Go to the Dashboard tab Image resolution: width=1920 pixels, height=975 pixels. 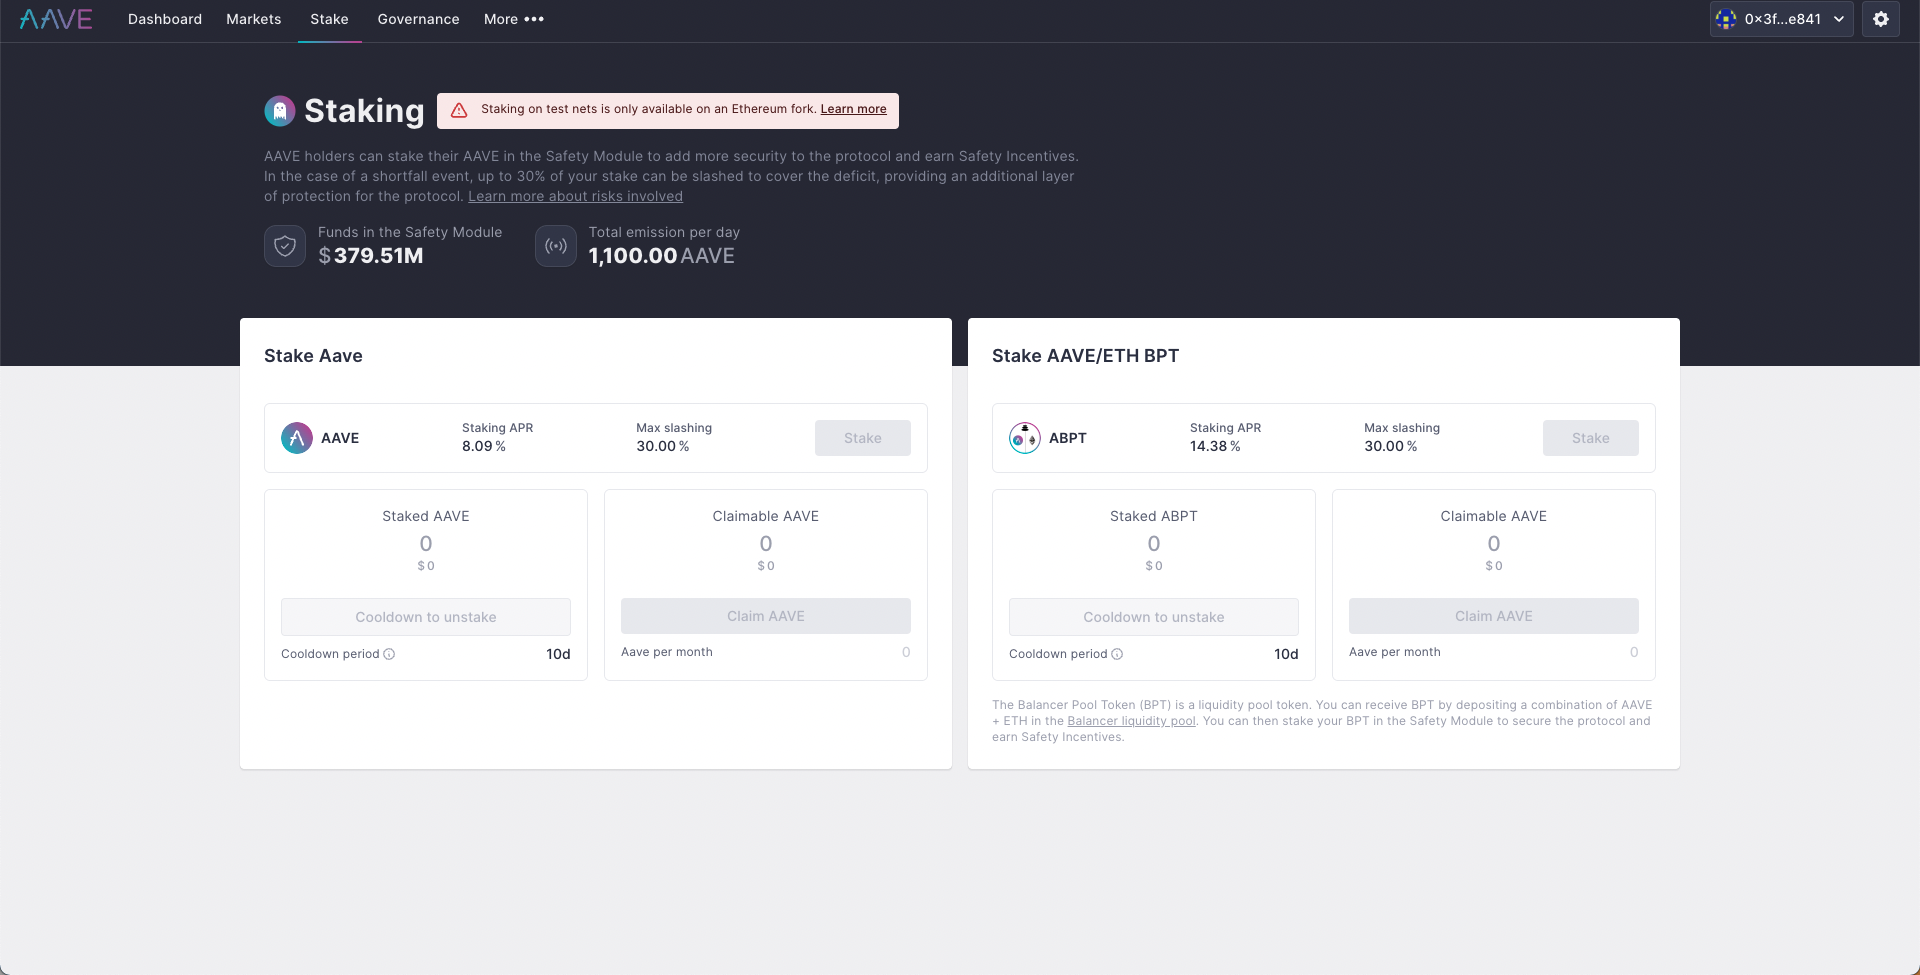(x=164, y=19)
